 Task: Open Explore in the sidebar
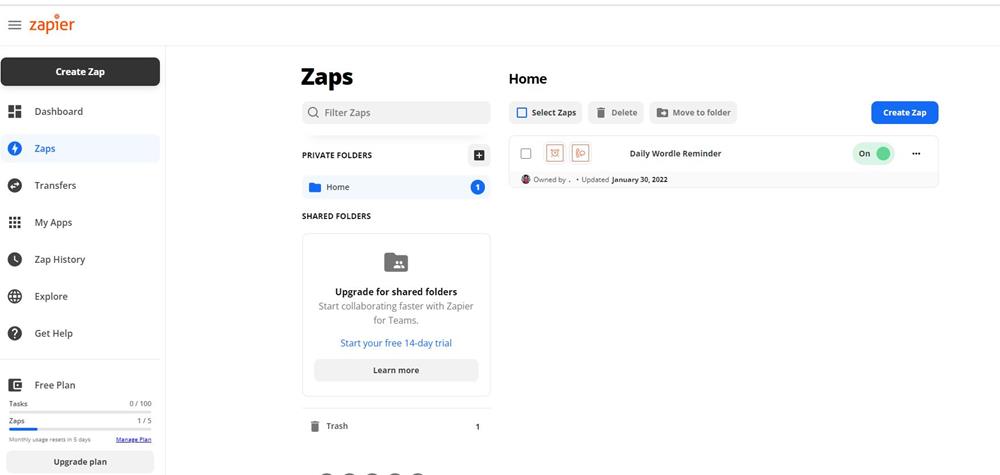tap(80, 296)
